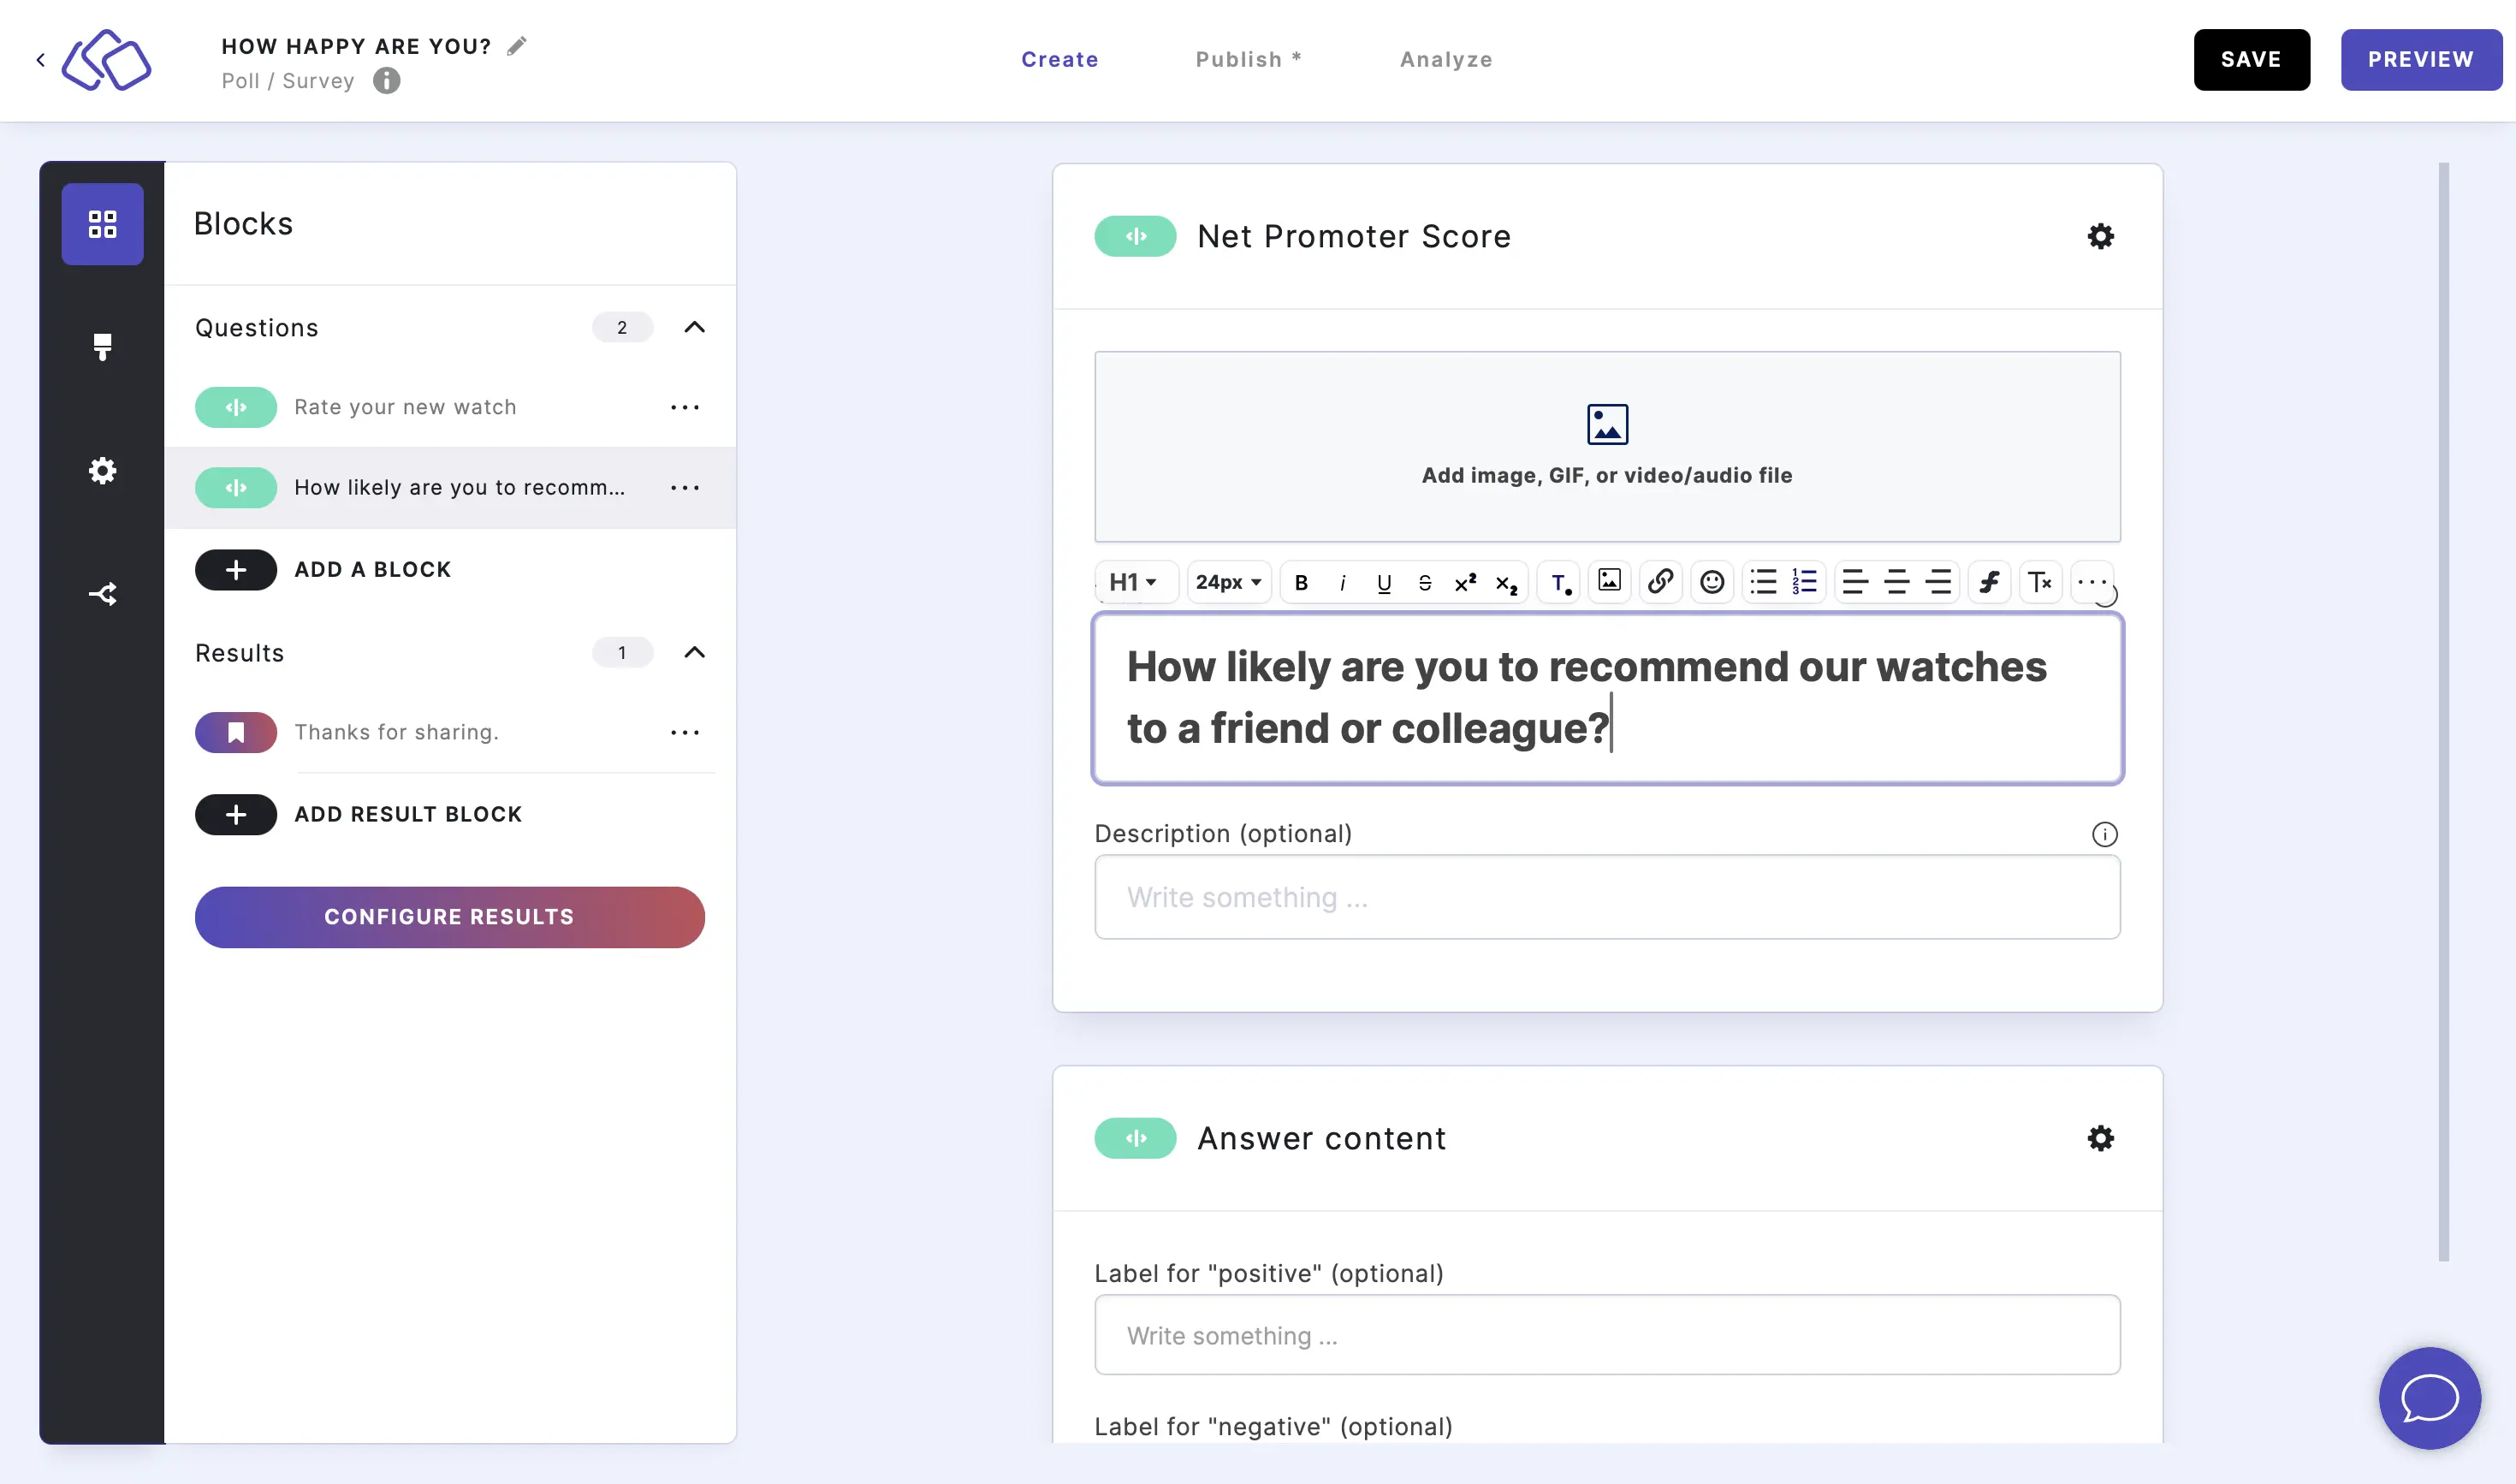Toggle the 'Rate your new watch' question block
The width and height of the screenshot is (2516, 1484).
(x=236, y=407)
